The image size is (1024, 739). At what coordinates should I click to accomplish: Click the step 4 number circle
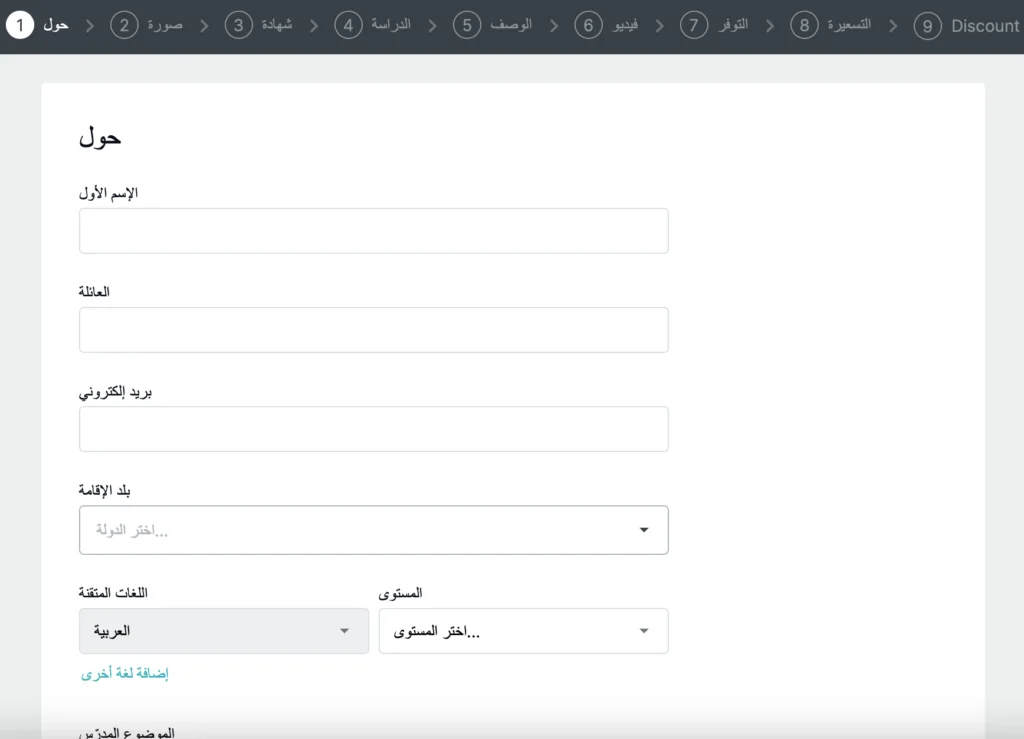347,25
